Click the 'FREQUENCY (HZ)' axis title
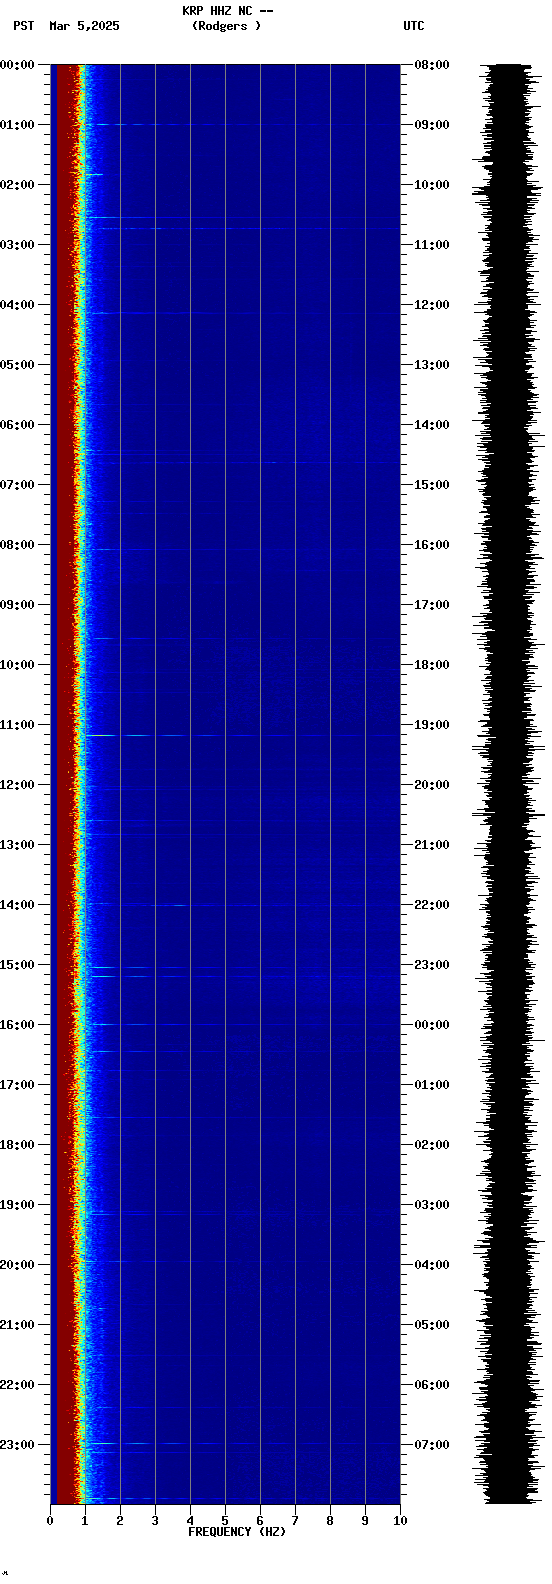Screen dimensions: 552x1584 [x=237, y=1532]
